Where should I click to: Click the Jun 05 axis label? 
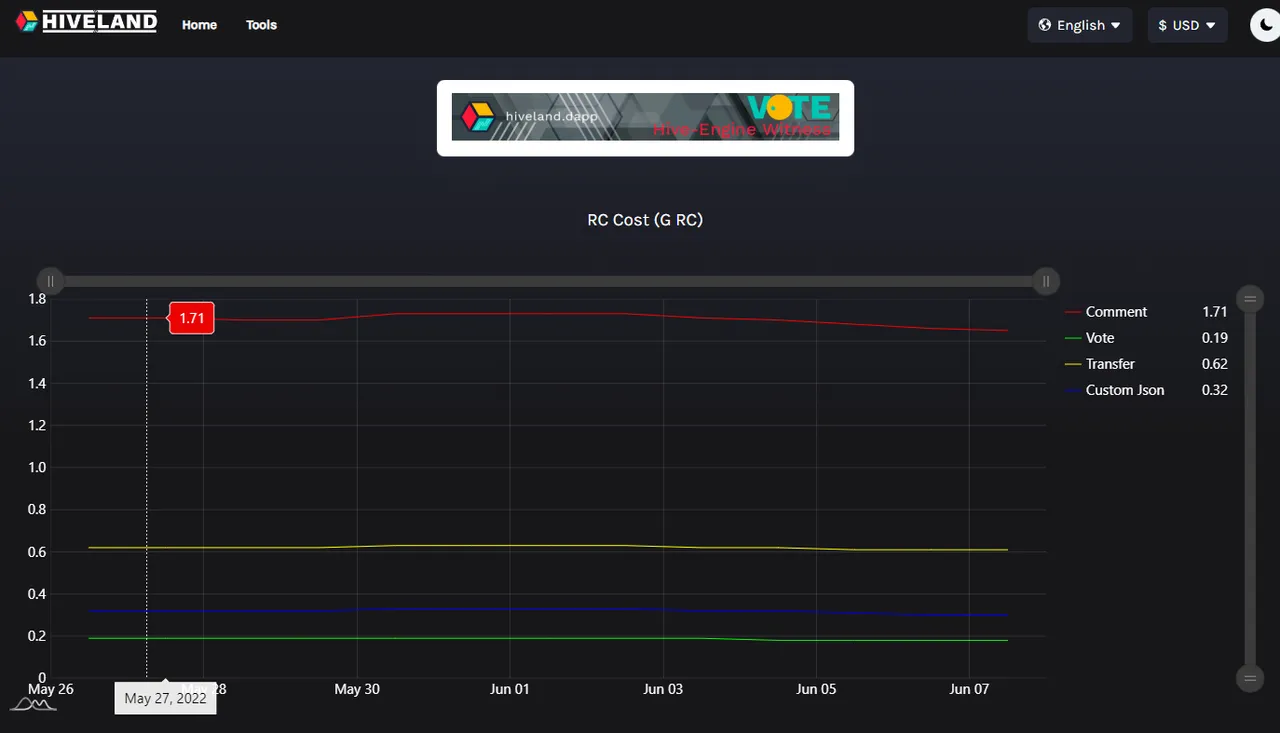(x=816, y=689)
